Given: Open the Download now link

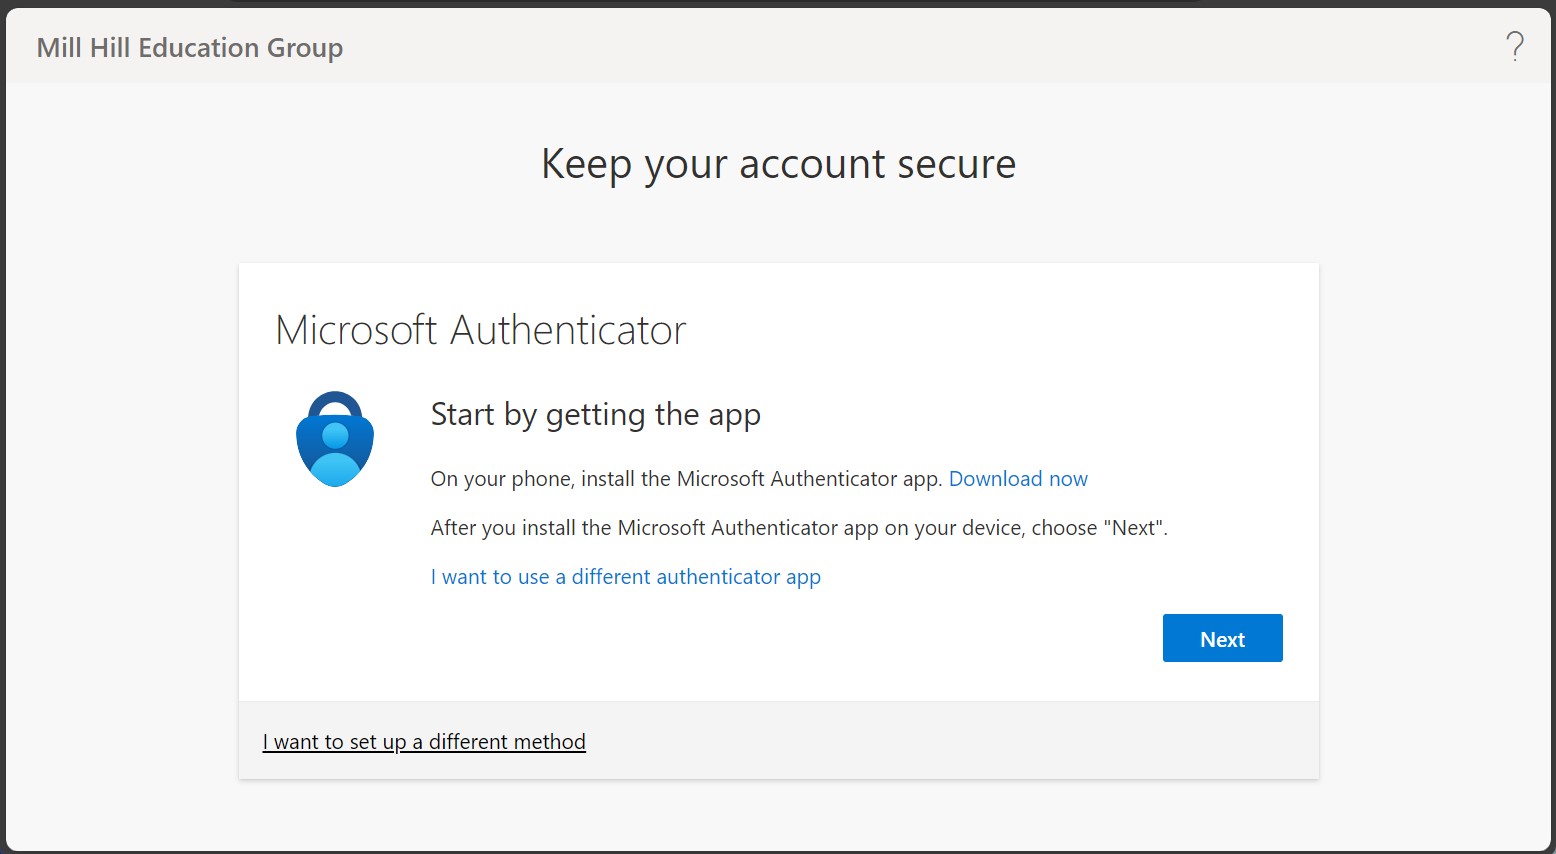Looking at the screenshot, I should click(1018, 479).
